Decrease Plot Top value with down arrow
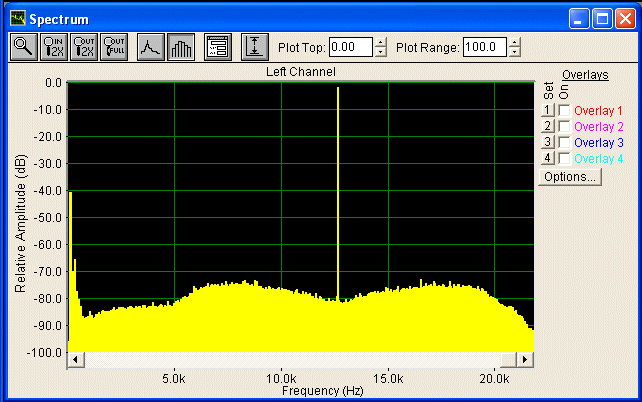Screen dimensions: 642x402 pyautogui.click(x=380, y=52)
